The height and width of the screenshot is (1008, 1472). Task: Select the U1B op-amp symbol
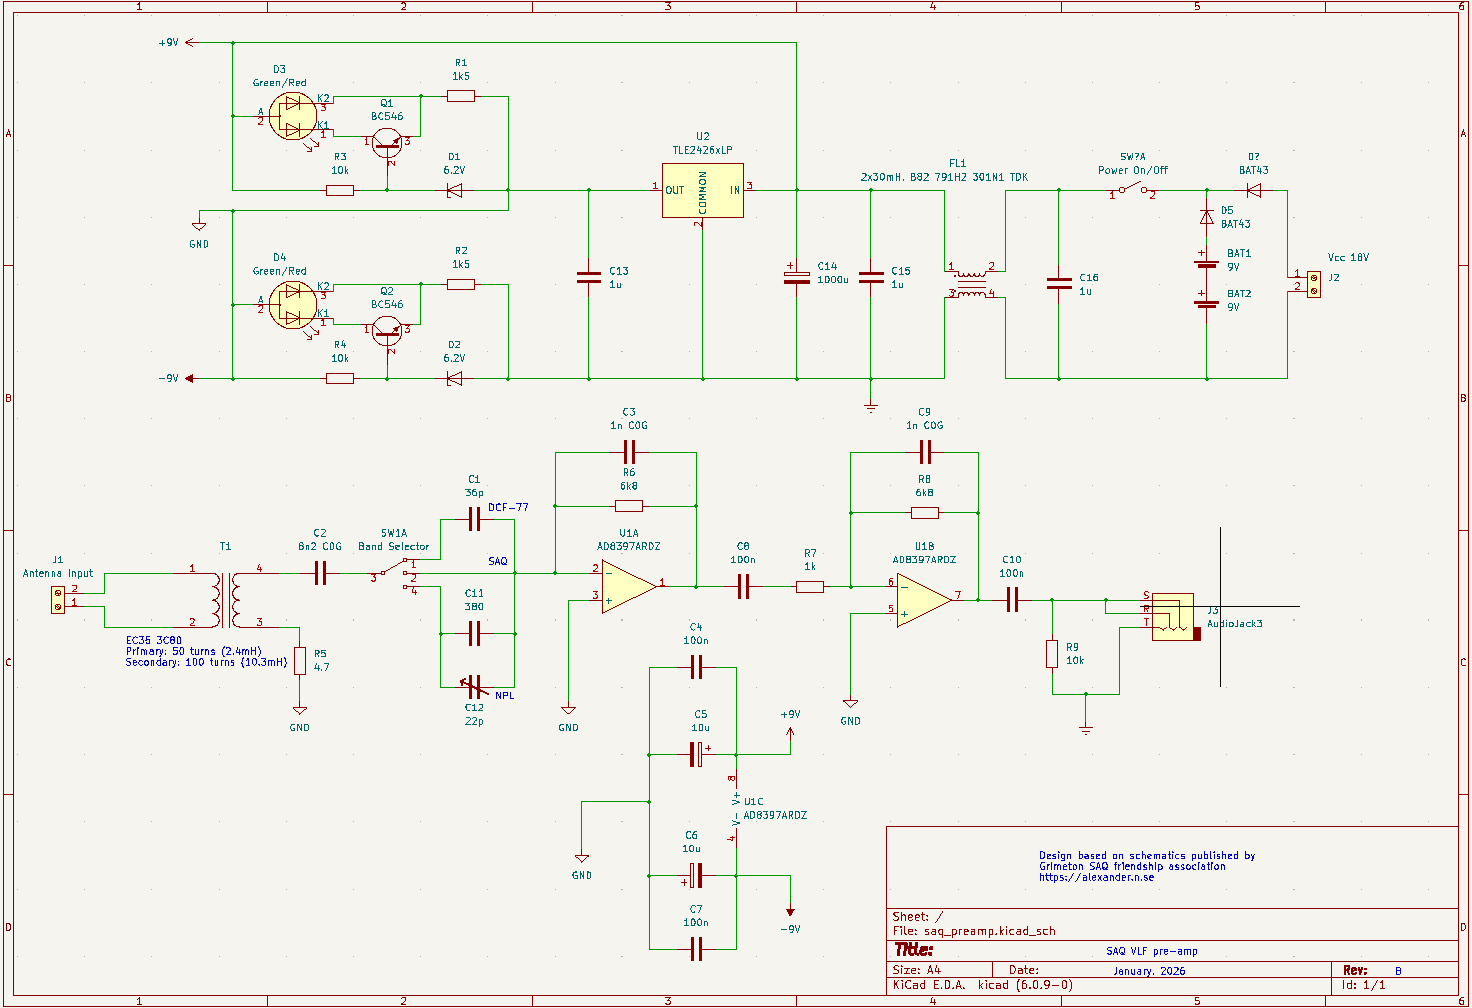(922, 599)
